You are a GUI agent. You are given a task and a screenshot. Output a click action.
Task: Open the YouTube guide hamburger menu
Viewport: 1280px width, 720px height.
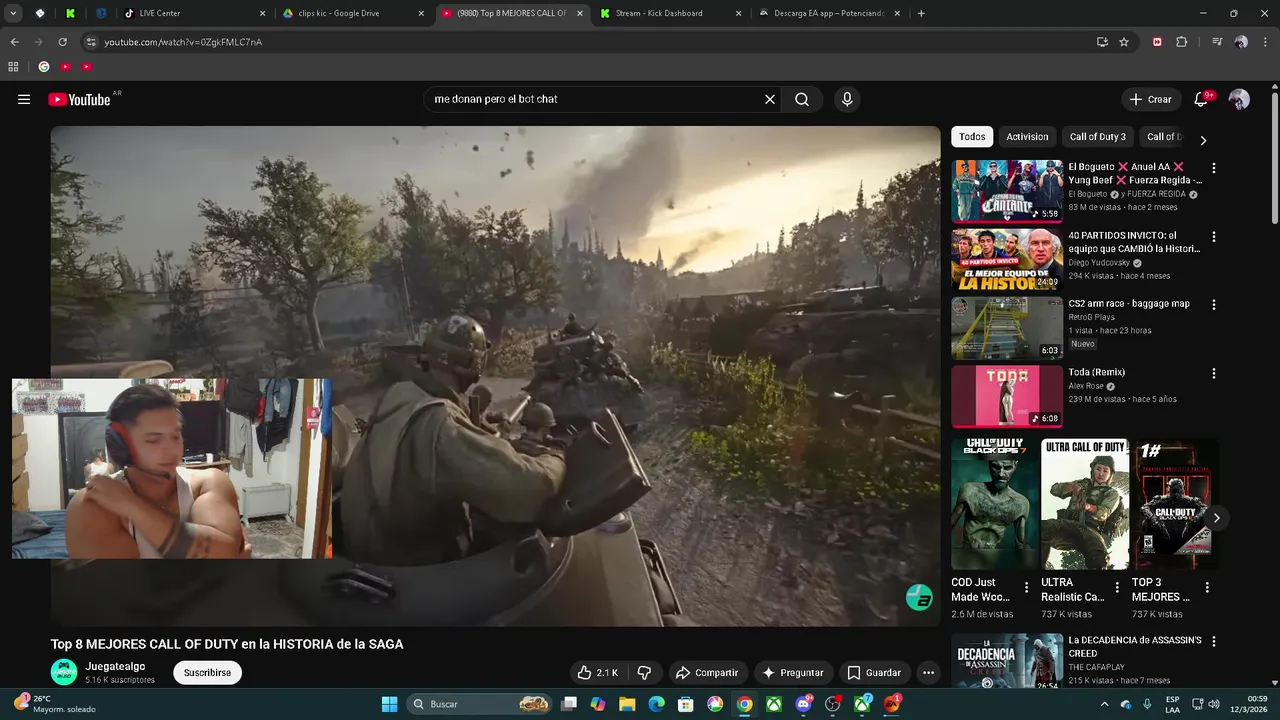click(x=24, y=99)
